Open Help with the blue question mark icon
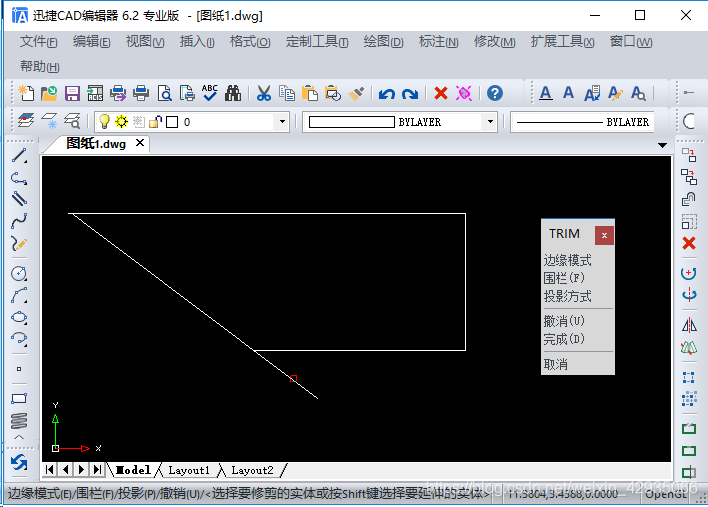The image size is (708, 507). [x=495, y=93]
